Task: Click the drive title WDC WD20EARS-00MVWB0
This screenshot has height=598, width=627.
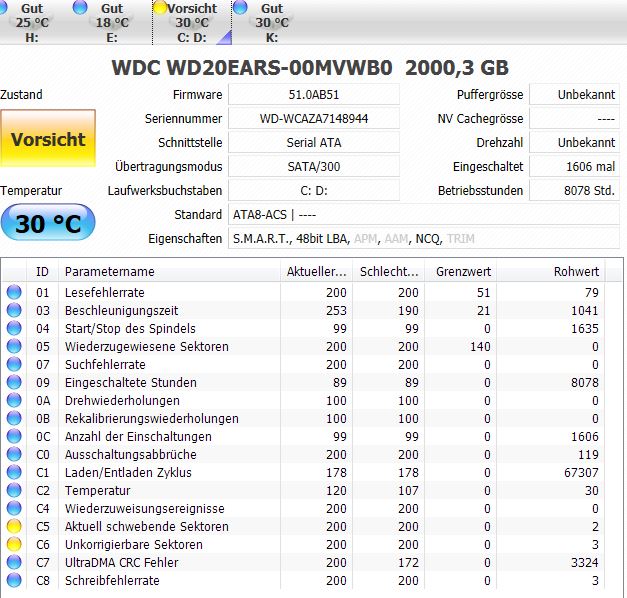Action: point(252,68)
